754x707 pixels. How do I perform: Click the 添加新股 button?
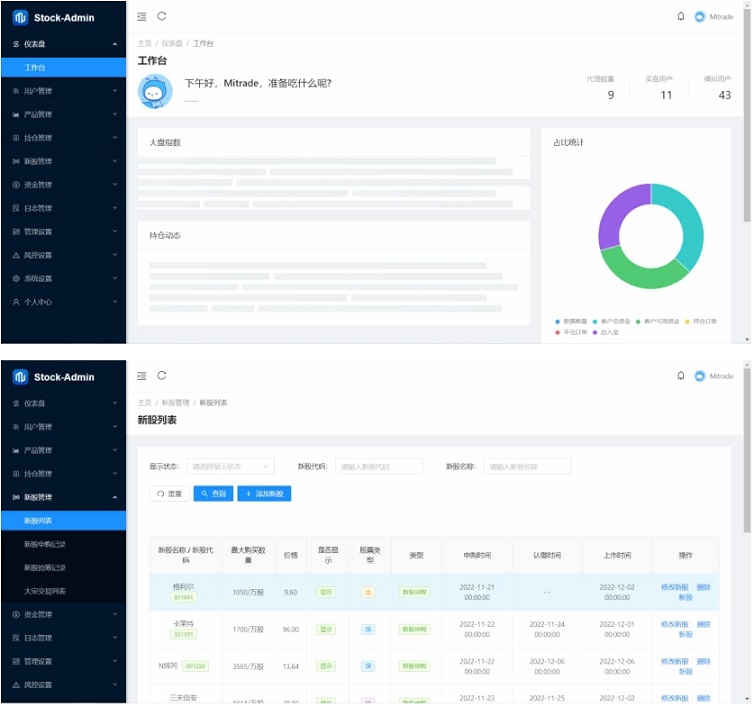pyautogui.click(x=263, y=494)
